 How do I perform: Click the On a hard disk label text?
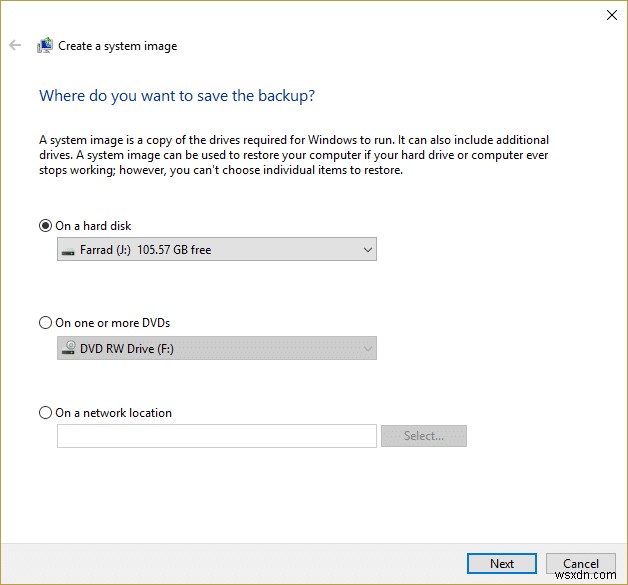pyautogui.click(x=93, y=226)
